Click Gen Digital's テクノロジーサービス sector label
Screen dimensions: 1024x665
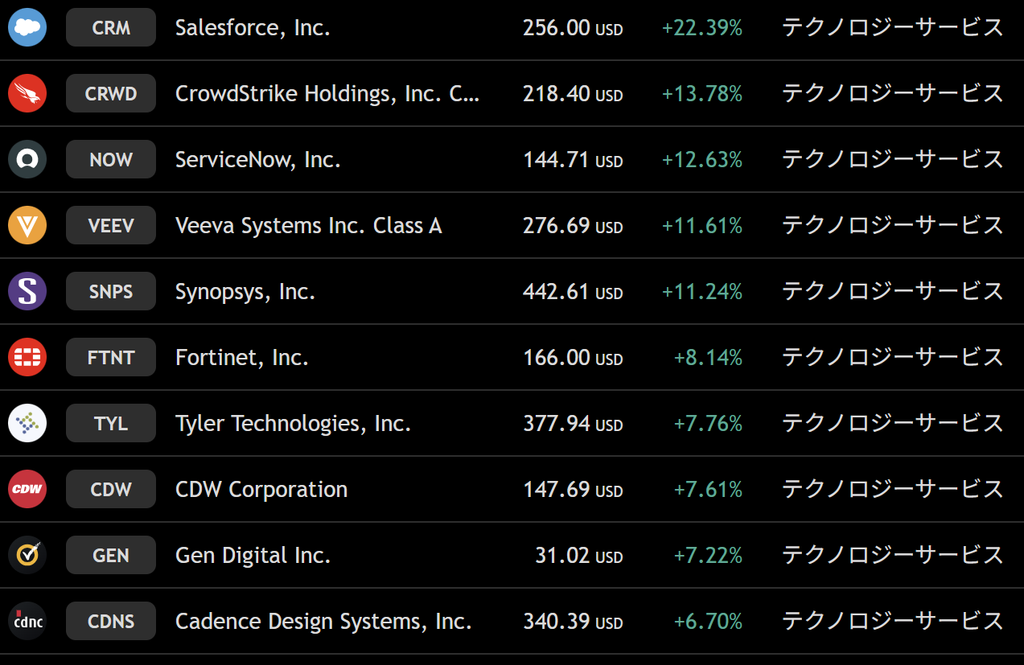pos(892,555)
